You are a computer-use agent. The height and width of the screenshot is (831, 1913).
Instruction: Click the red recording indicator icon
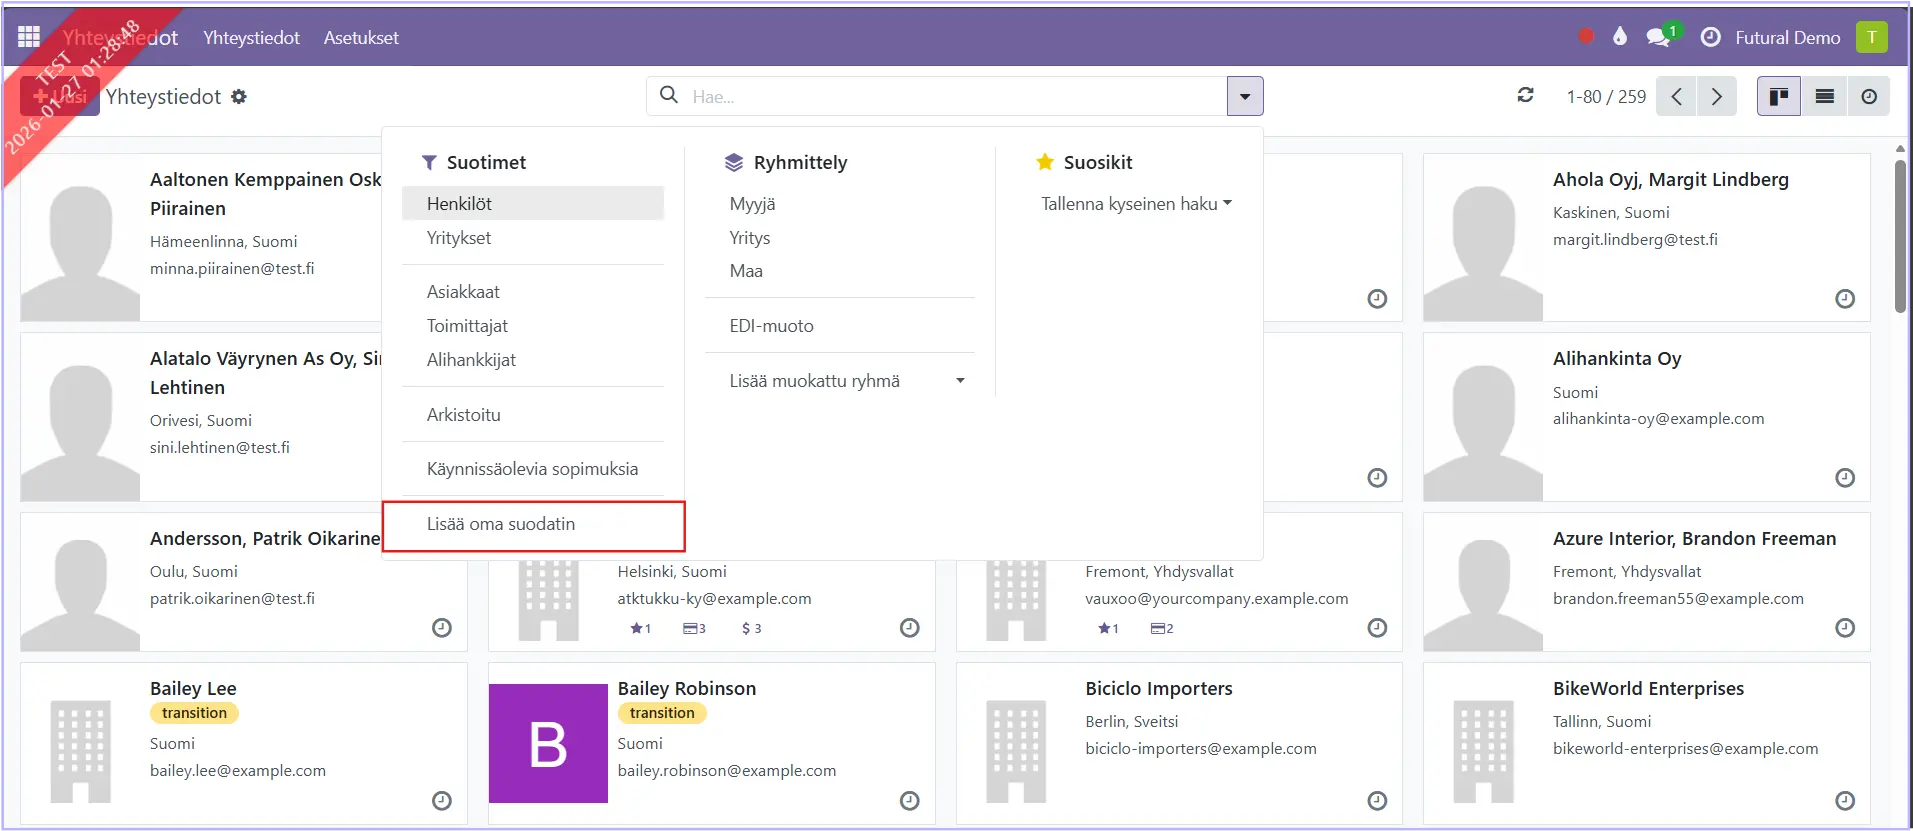(1586, 37)
